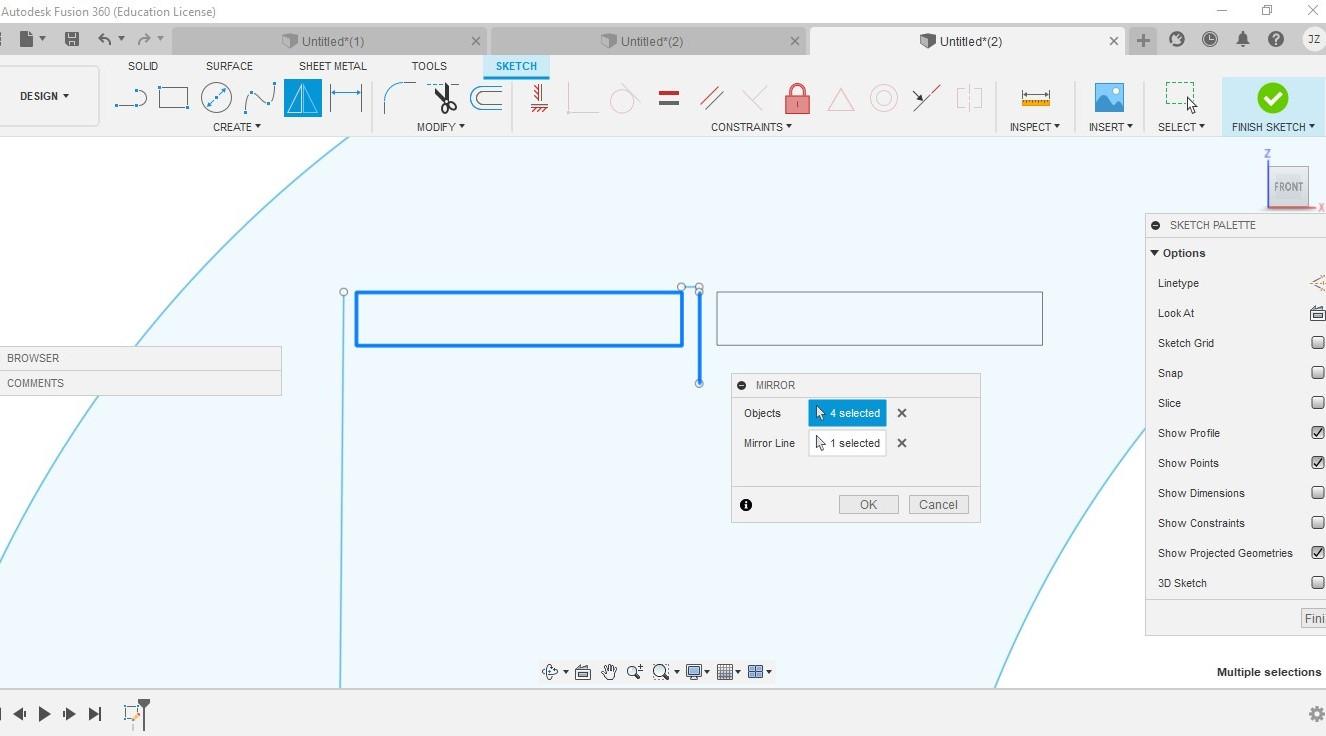1326x736 pixels.
Task: Expand the Constraints dropdown menu
Action: pyautogui.click(x=751, y=127)
